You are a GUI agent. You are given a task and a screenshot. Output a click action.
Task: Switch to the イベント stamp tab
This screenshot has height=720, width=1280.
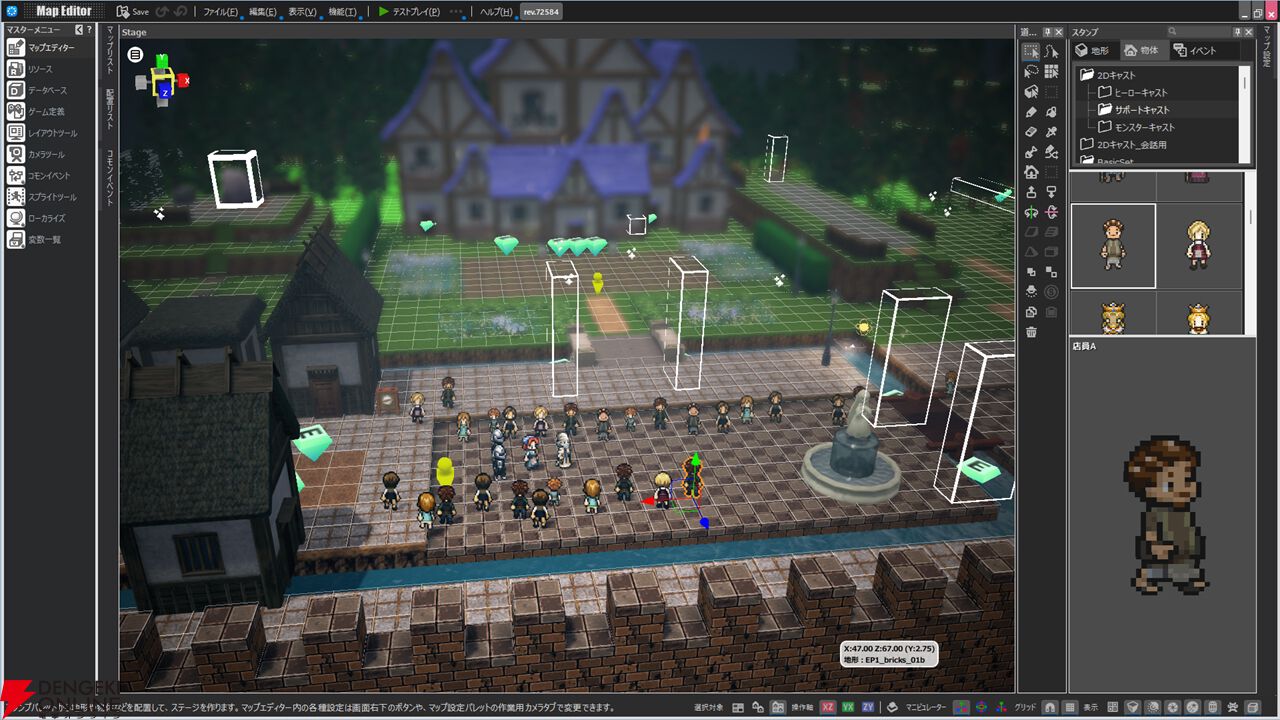(x=1196, y=50)
